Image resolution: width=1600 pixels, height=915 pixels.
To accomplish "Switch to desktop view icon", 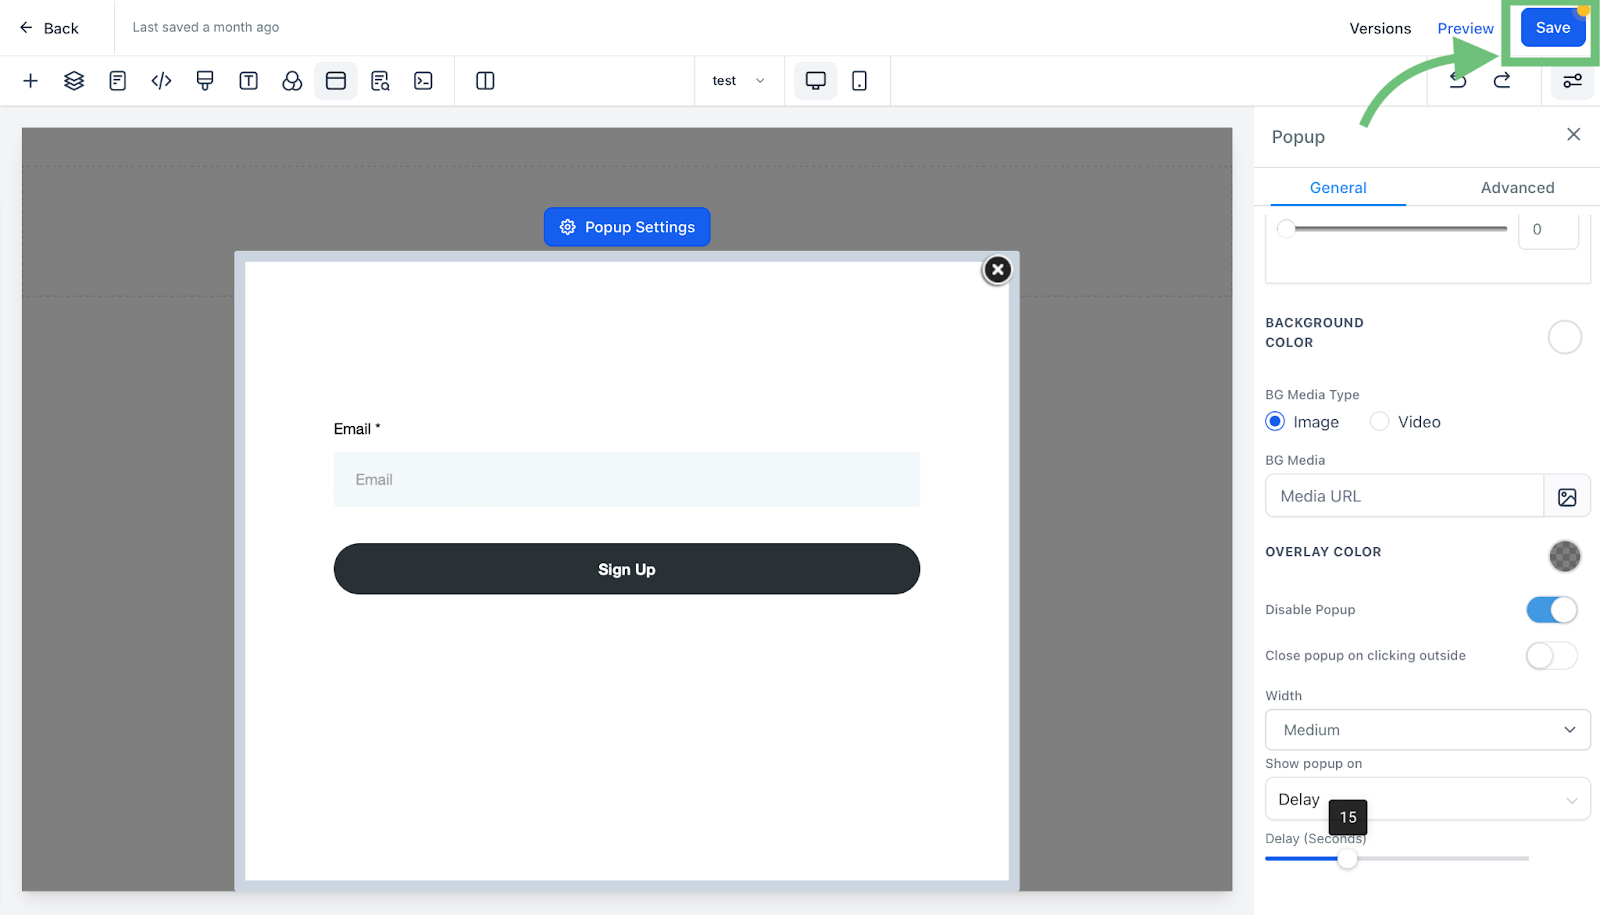I will click(816, 81).
